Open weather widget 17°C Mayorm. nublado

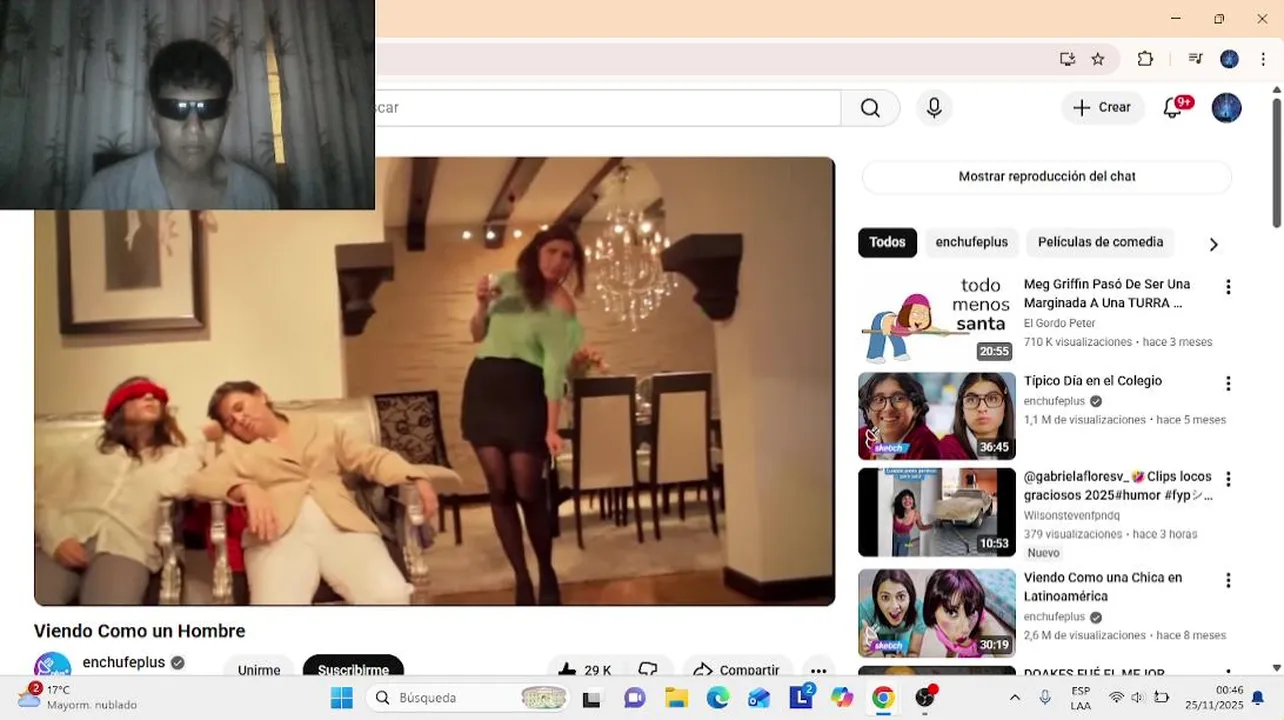(x=77, y=697)
